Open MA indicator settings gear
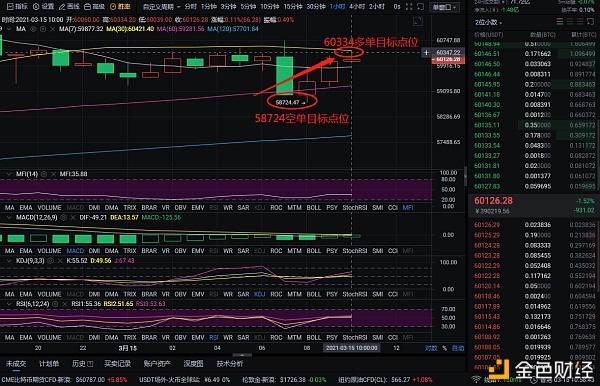The image size is (600, 386). pos(43,29)
